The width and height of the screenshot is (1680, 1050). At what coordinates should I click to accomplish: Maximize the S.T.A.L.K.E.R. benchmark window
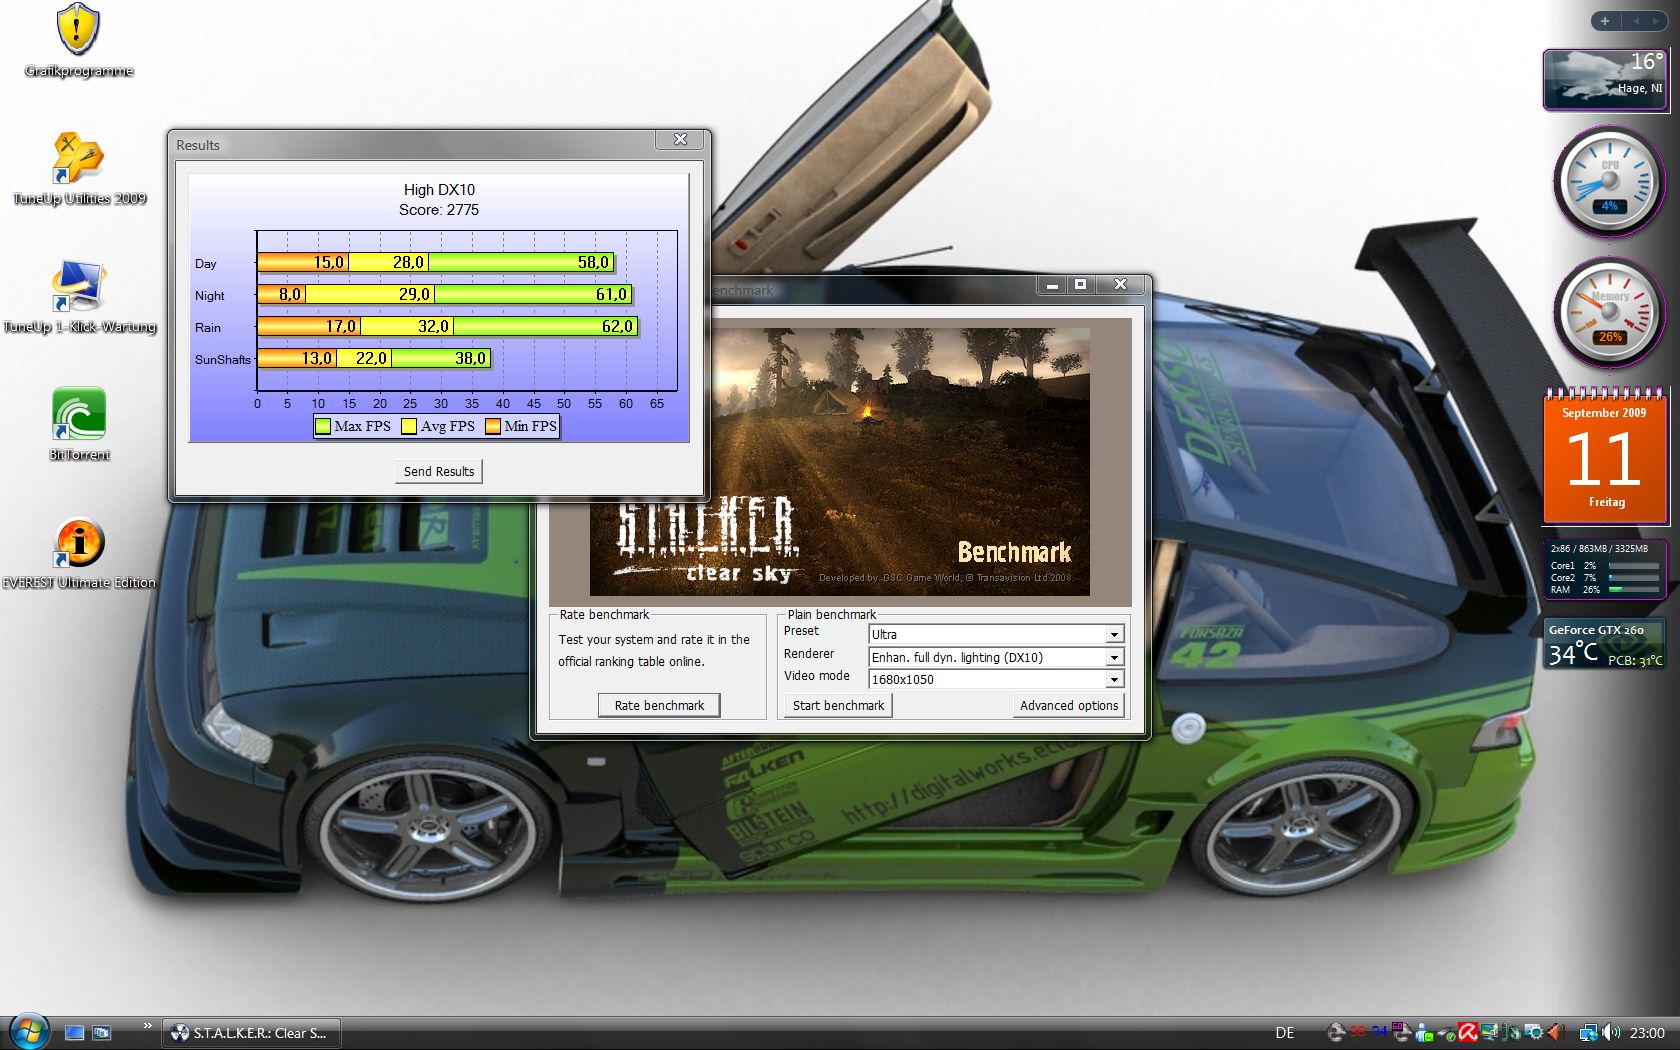click(1080, 285)
